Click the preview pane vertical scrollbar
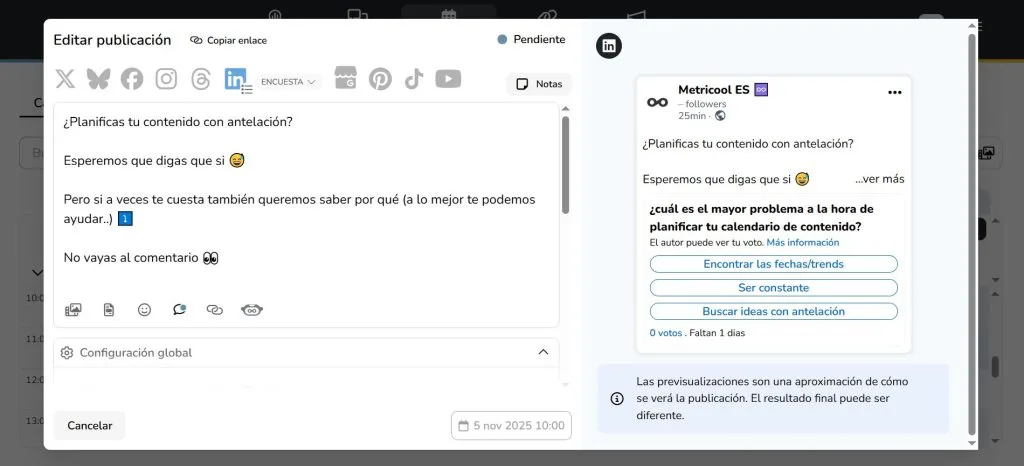Screen dimensions: 1024x466 (x=972, y=234)
